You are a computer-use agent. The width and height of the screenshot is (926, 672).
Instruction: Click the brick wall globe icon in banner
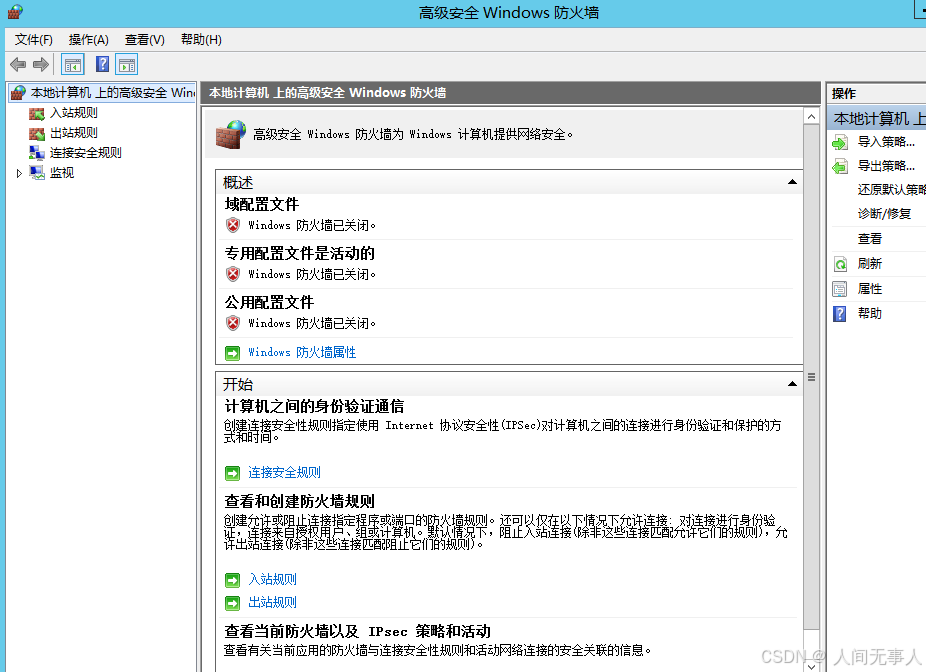pyautogui.click(x=230, y=135)
